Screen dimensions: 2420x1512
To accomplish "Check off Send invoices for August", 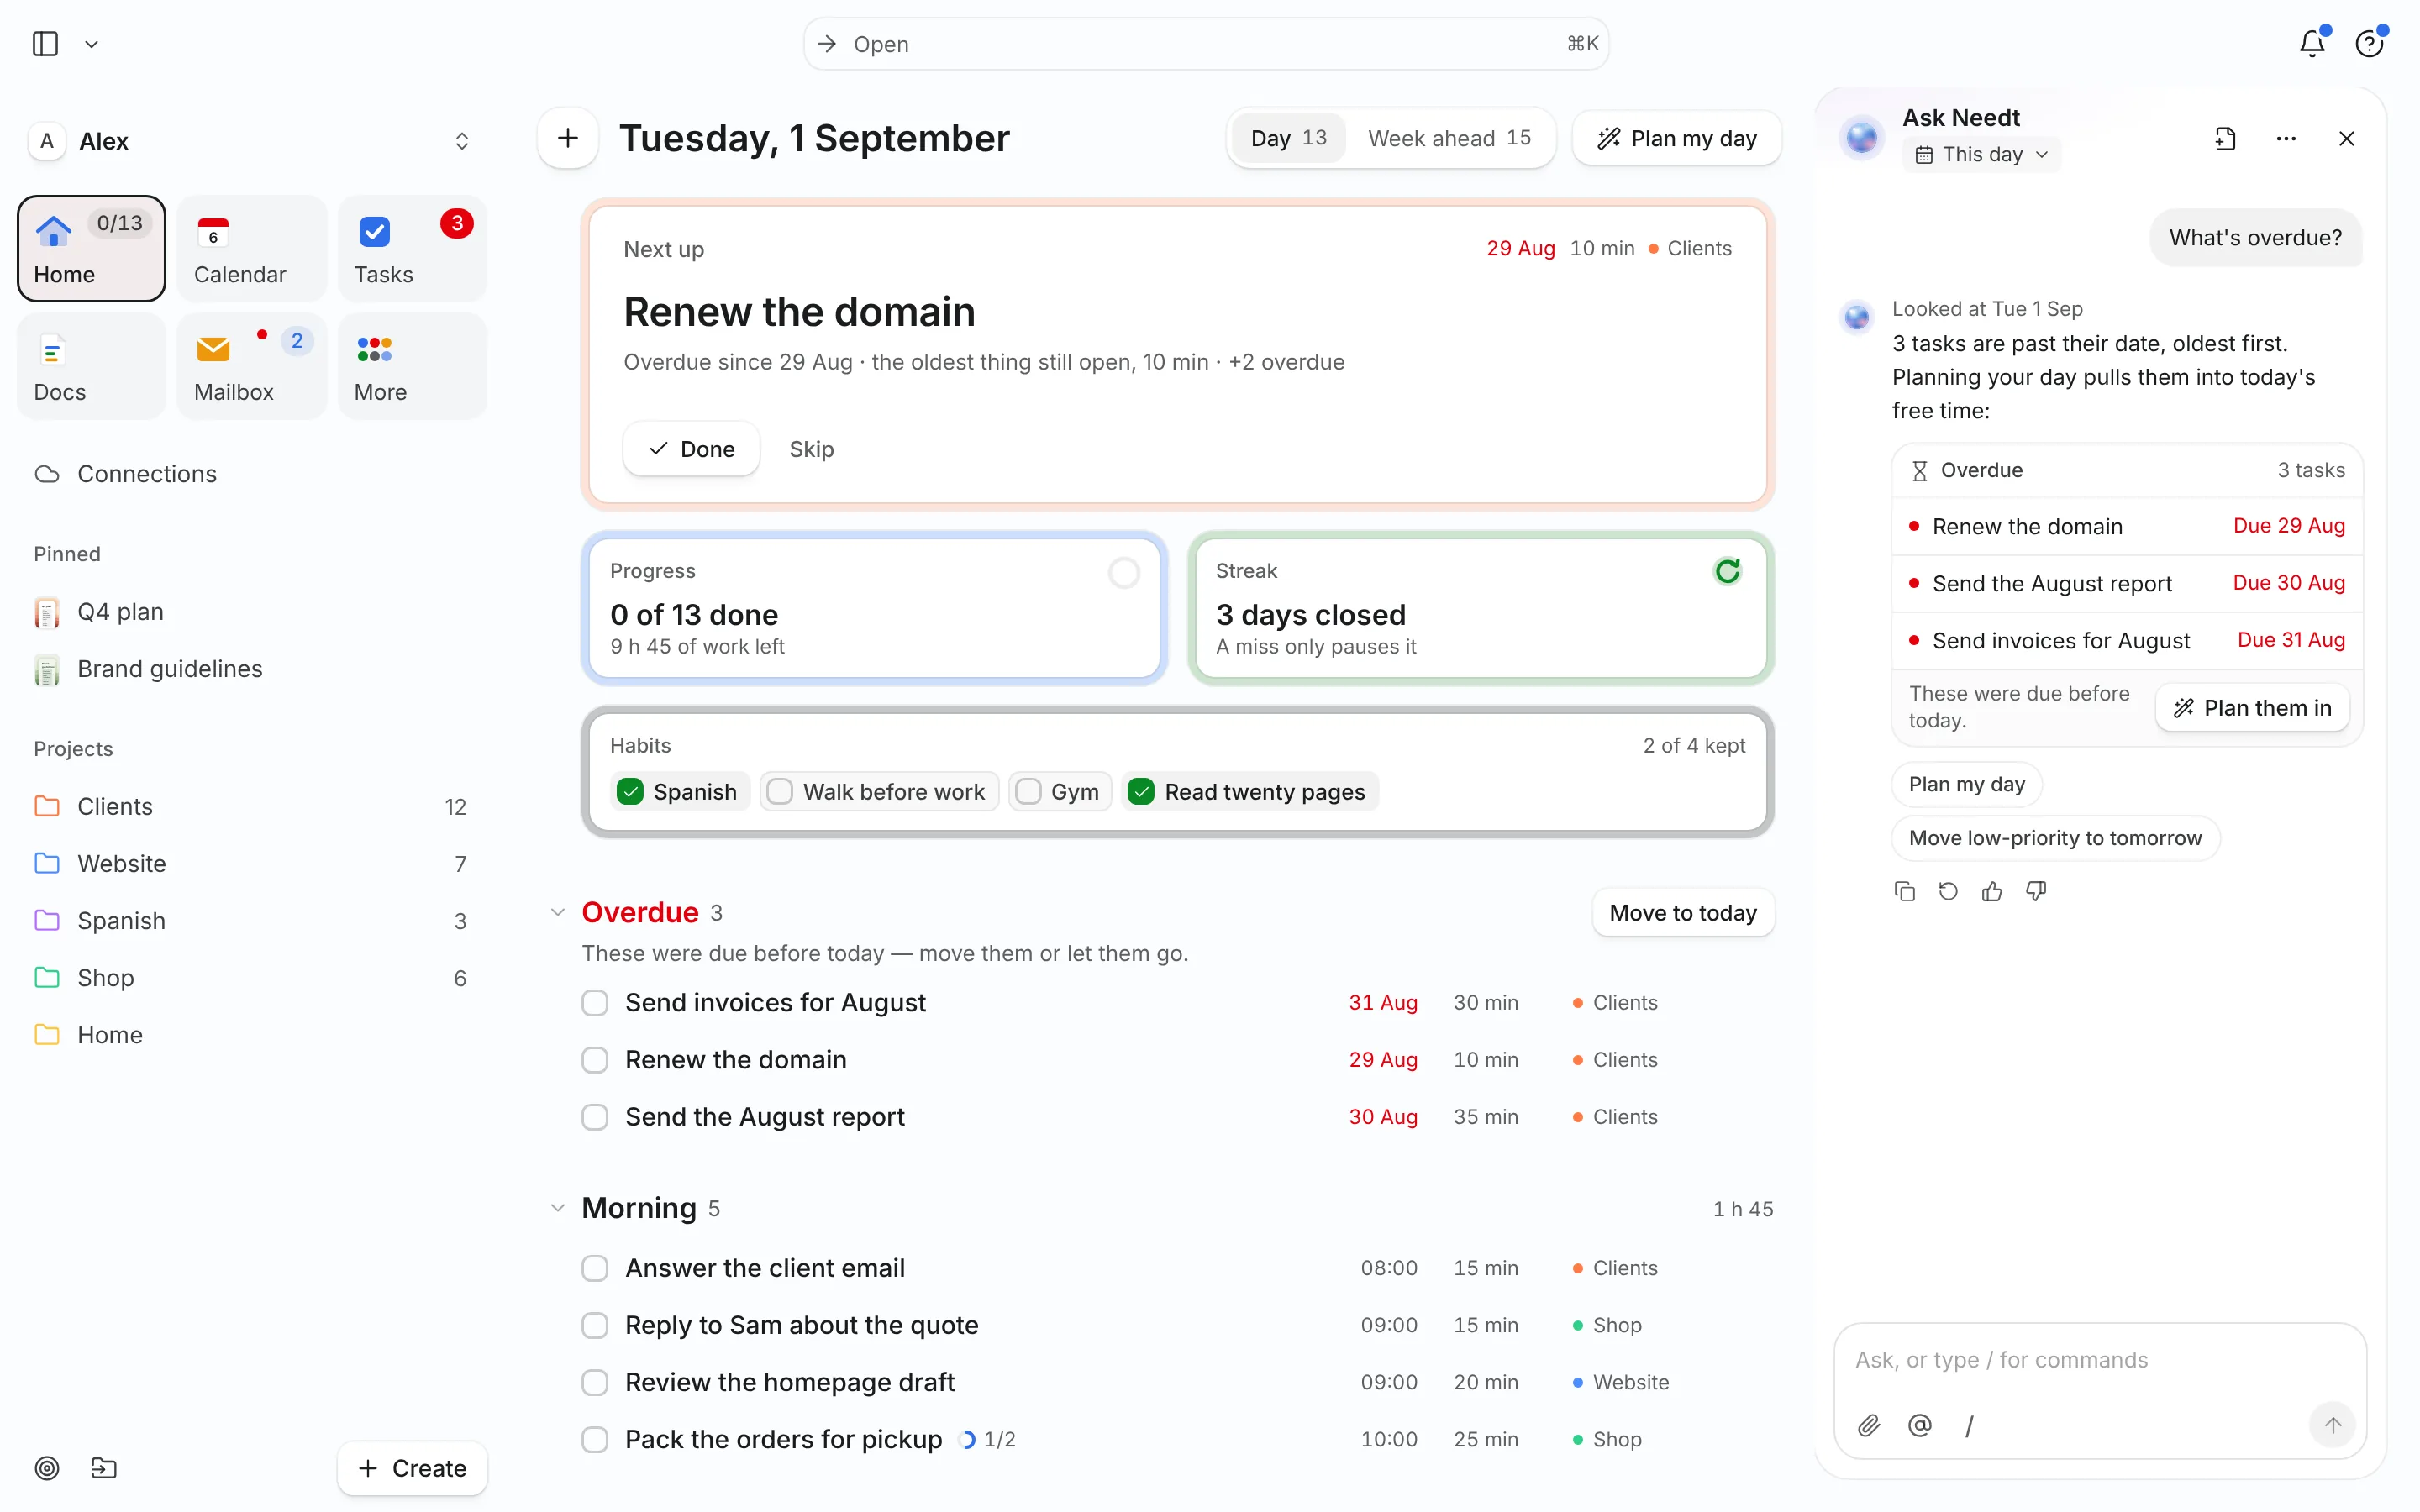I will pos(595,1002).
